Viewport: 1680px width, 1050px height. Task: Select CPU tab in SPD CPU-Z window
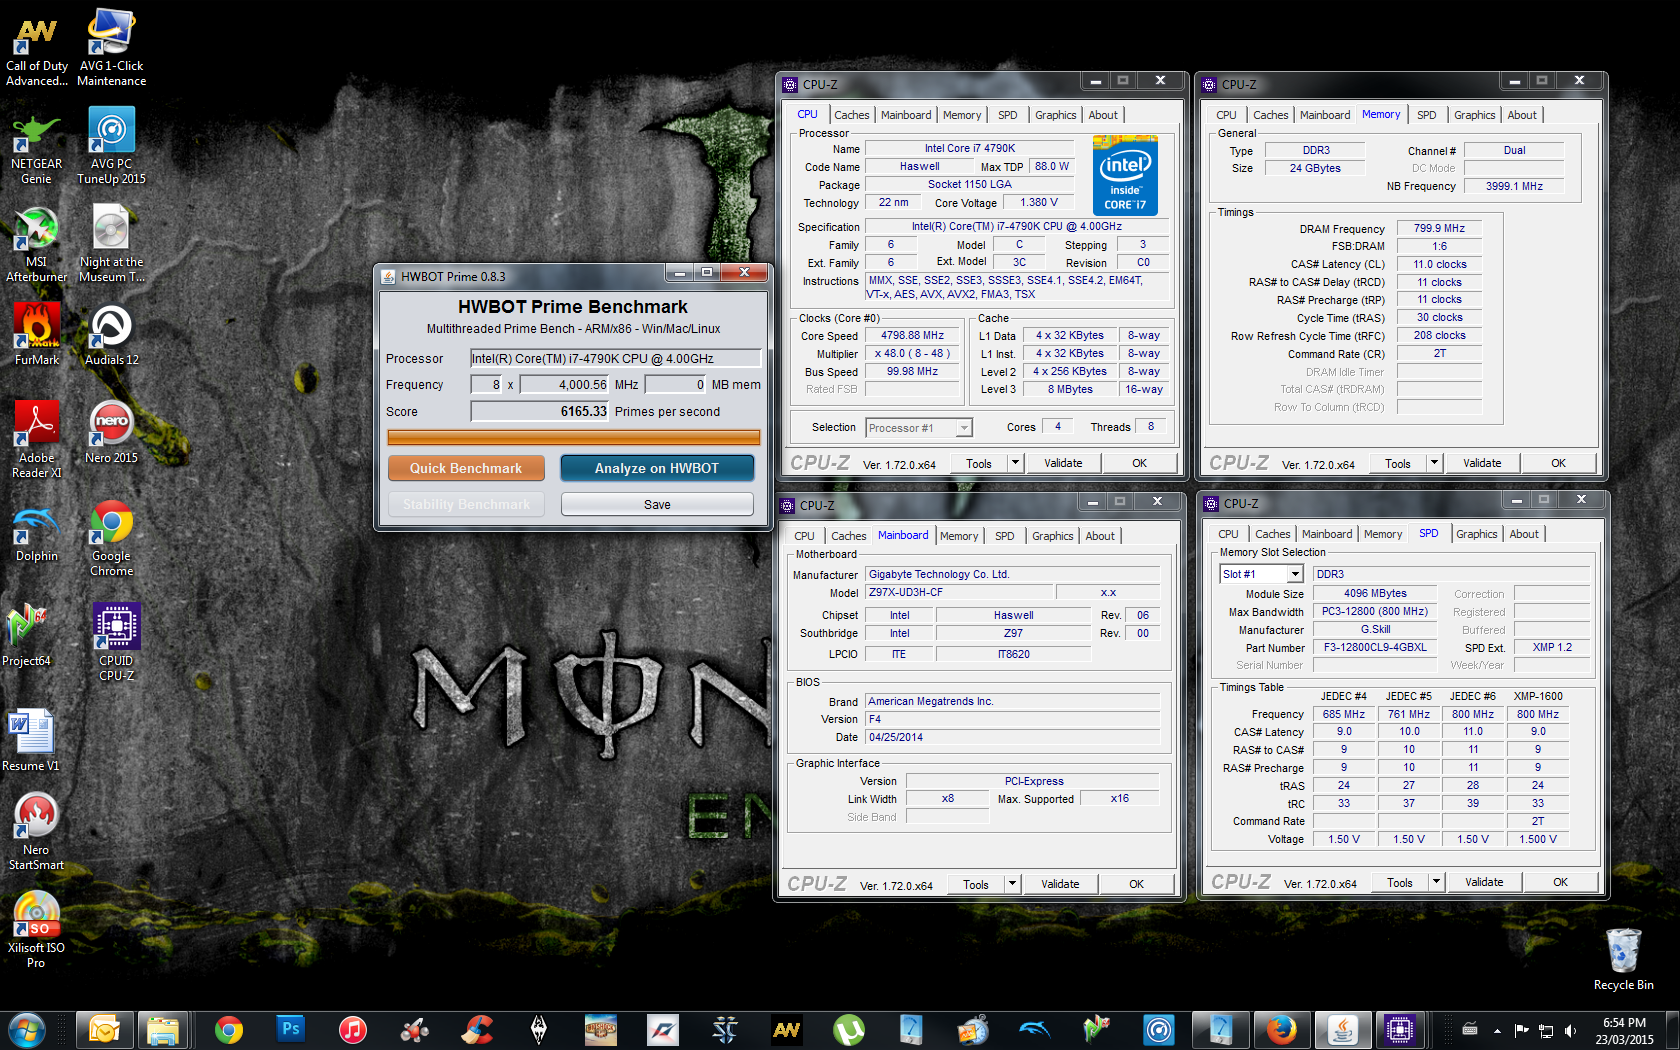[x=1228, y=534]
